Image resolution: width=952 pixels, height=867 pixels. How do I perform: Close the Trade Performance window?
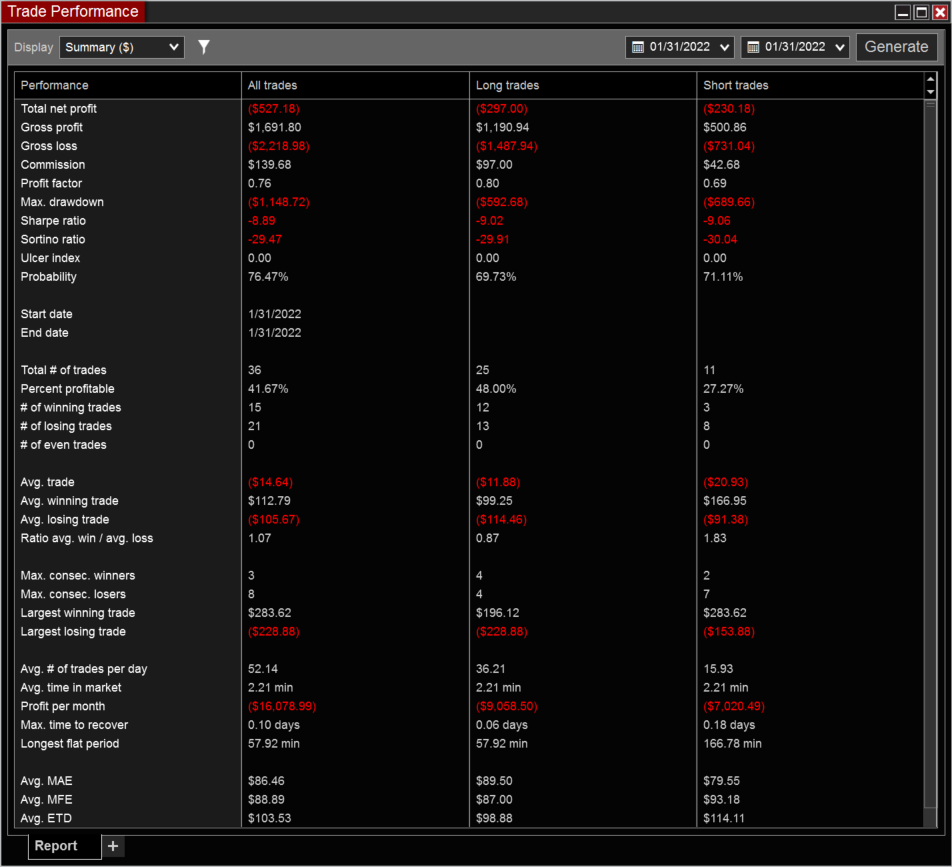click(940, 12)
